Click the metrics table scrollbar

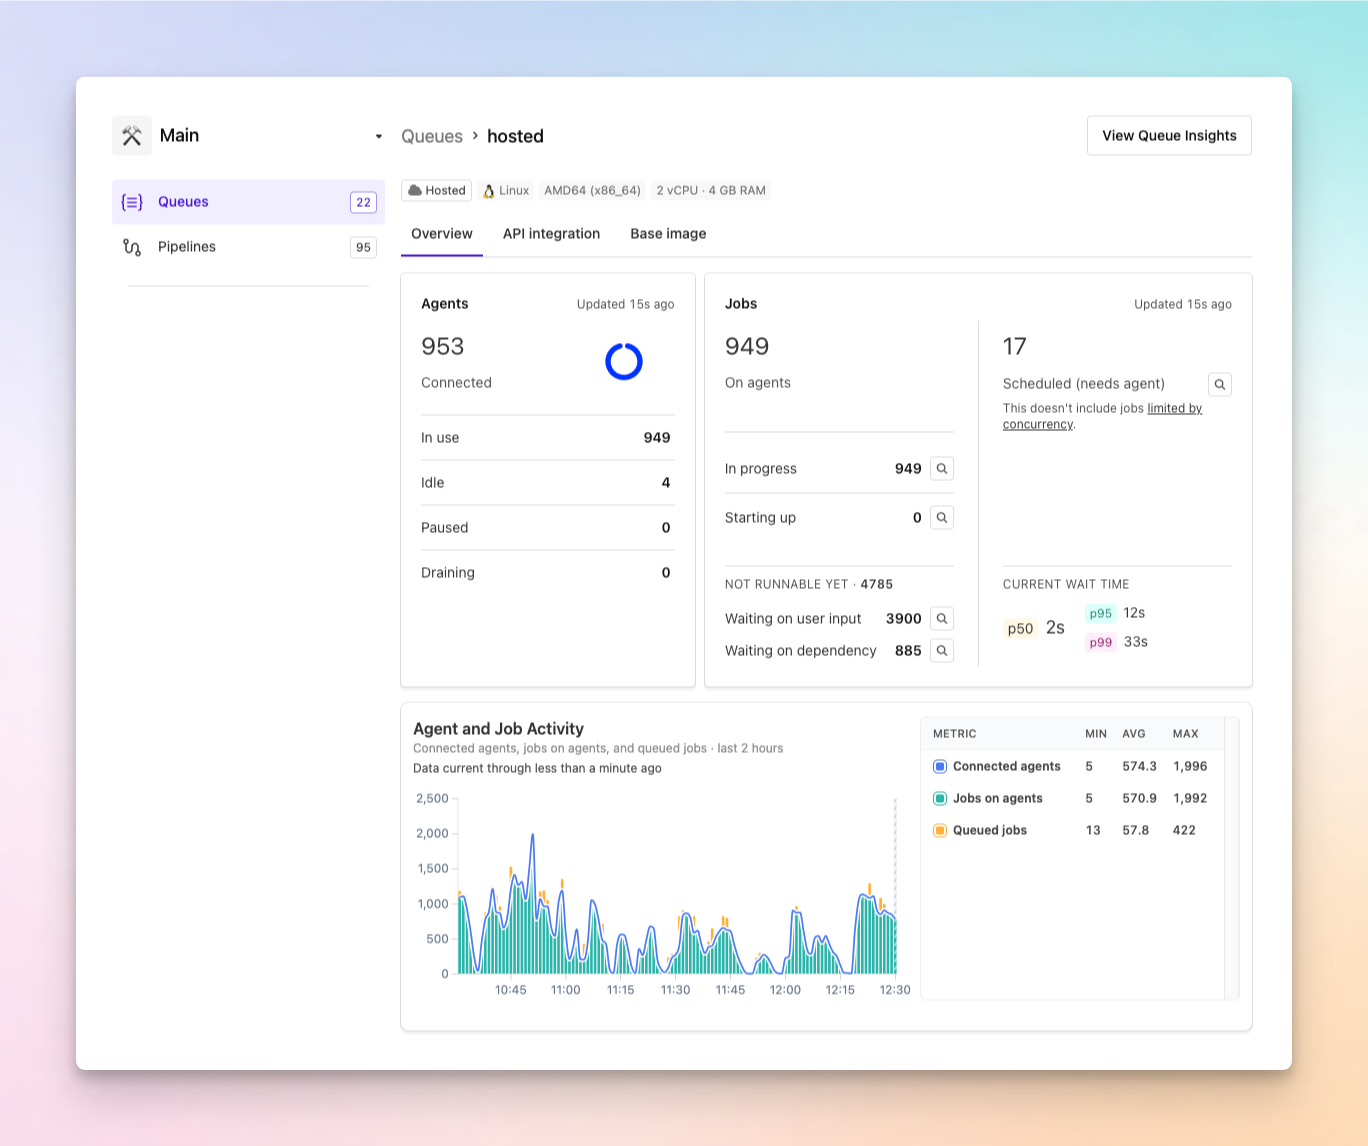point(1231,858)
